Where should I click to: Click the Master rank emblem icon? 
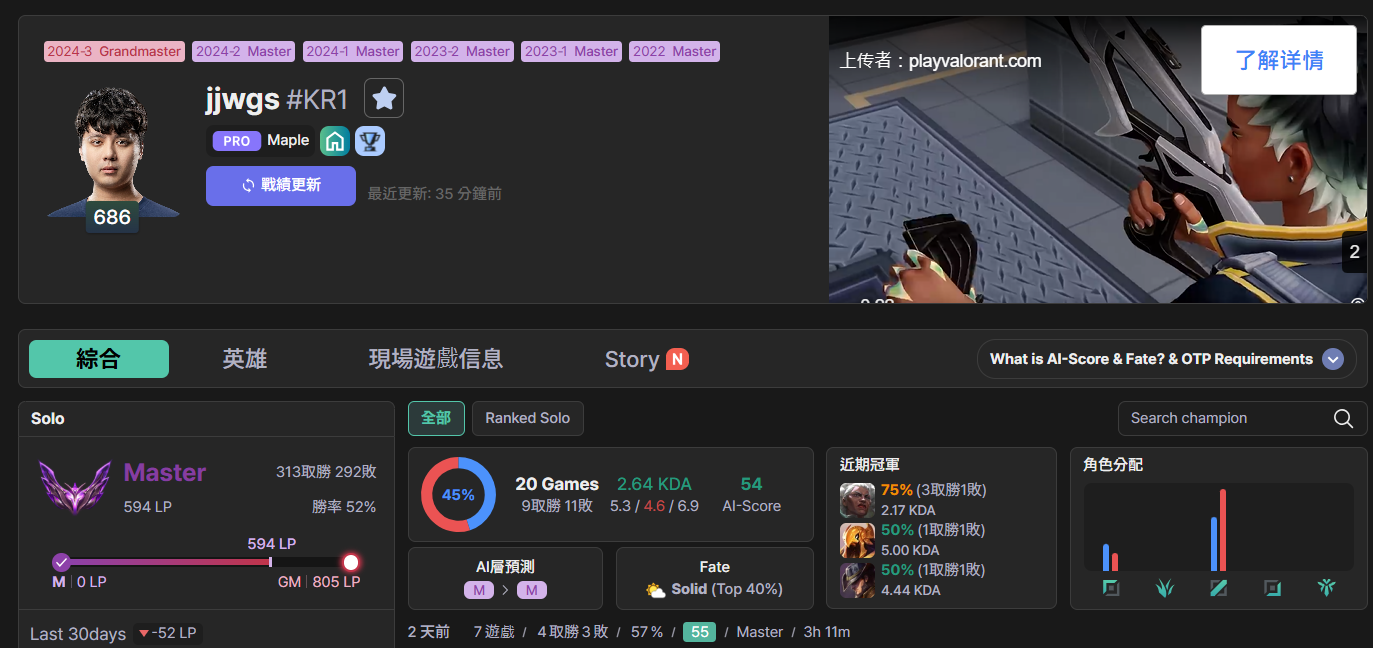74,487
